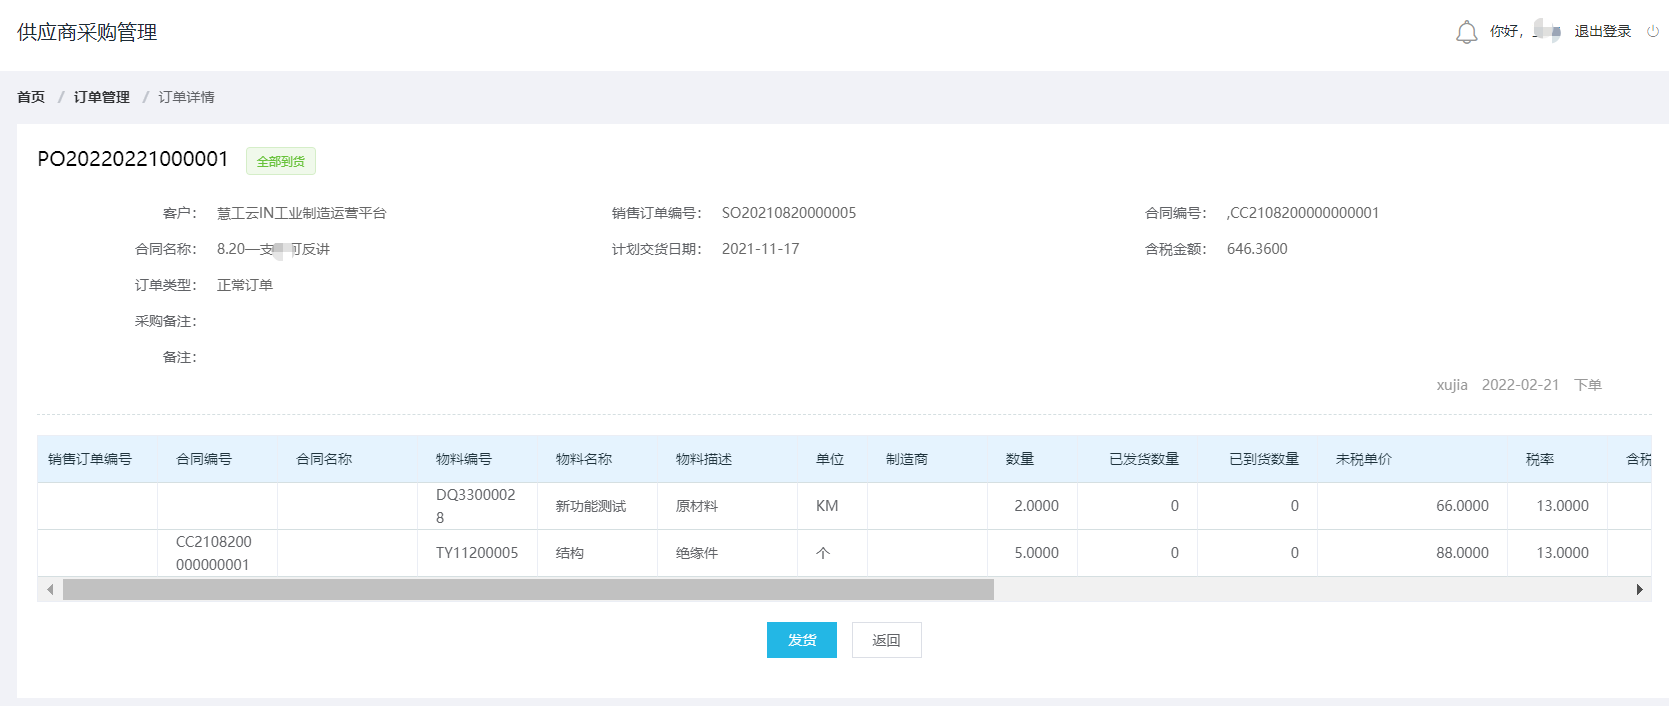Go to 首页 in breadcrumb

[x=31, y=97]
